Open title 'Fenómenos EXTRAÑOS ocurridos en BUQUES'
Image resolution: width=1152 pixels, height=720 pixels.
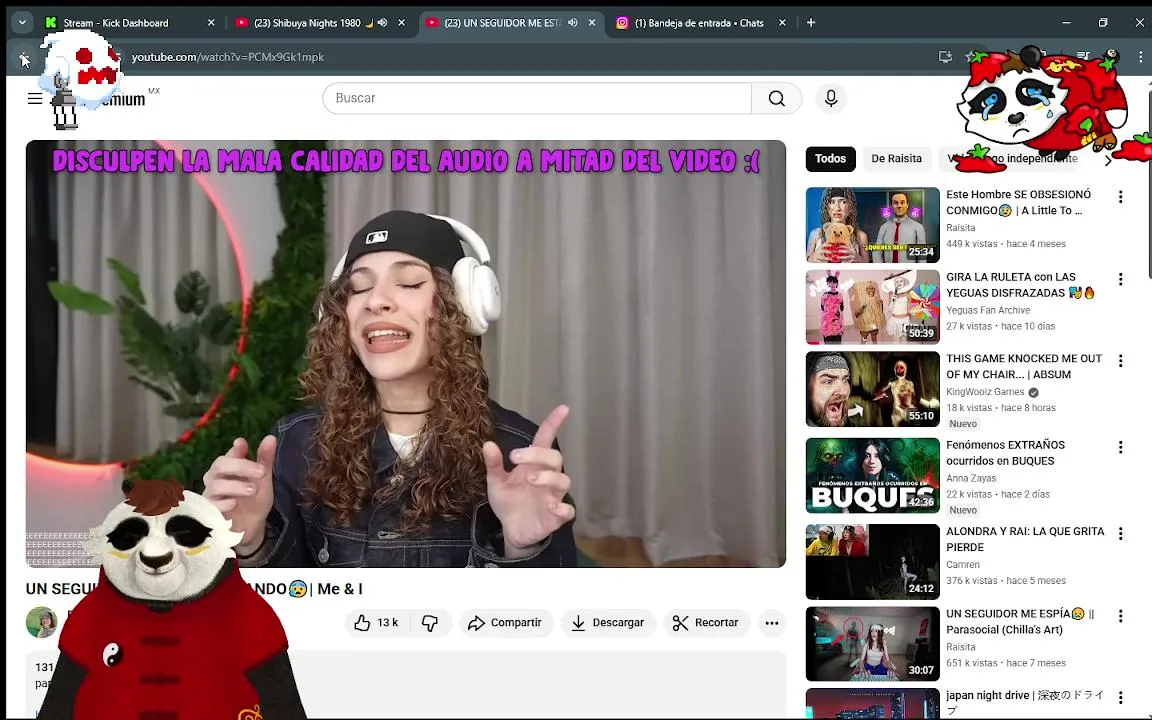click(x=1005, y=453)
